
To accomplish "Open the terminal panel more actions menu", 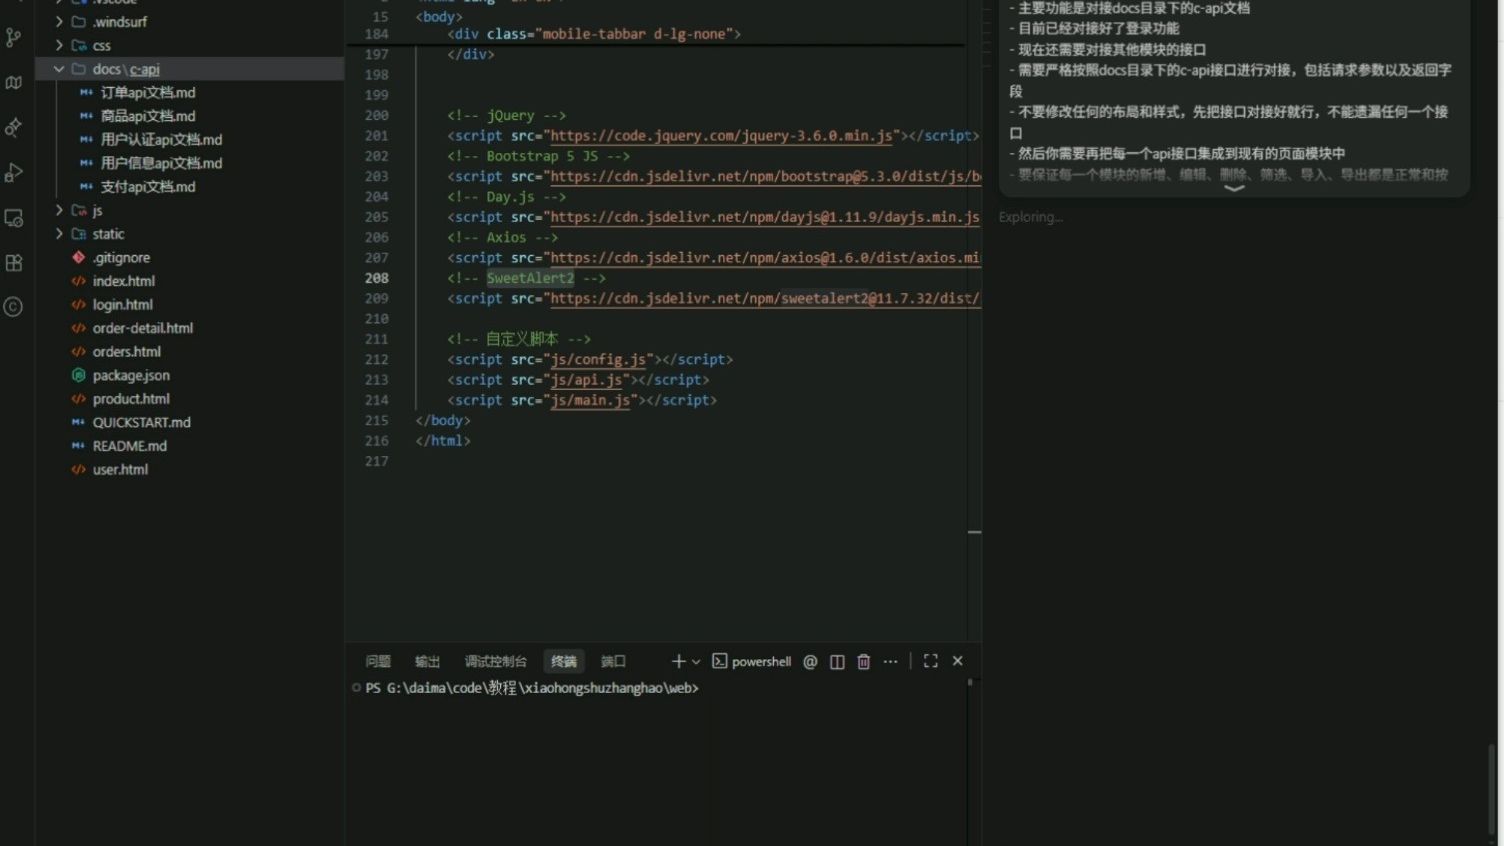I will pos(890,661).
